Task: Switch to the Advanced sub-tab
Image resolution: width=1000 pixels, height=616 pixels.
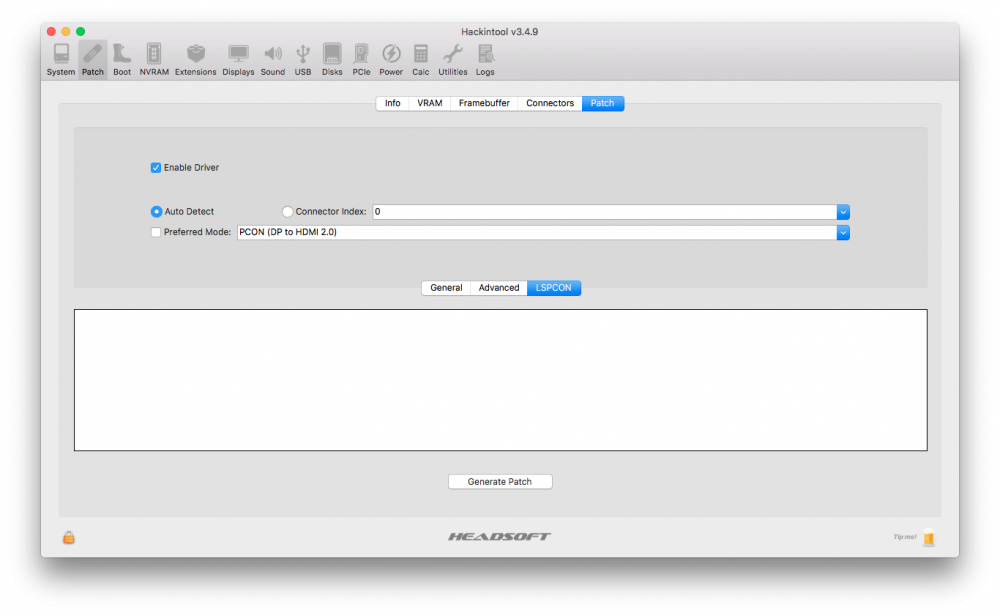Action: 499,288
